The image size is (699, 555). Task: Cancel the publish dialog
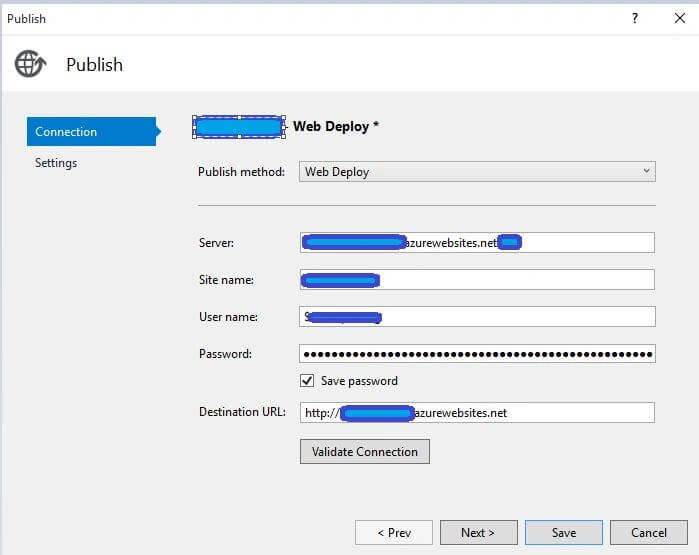click(649, 533)
